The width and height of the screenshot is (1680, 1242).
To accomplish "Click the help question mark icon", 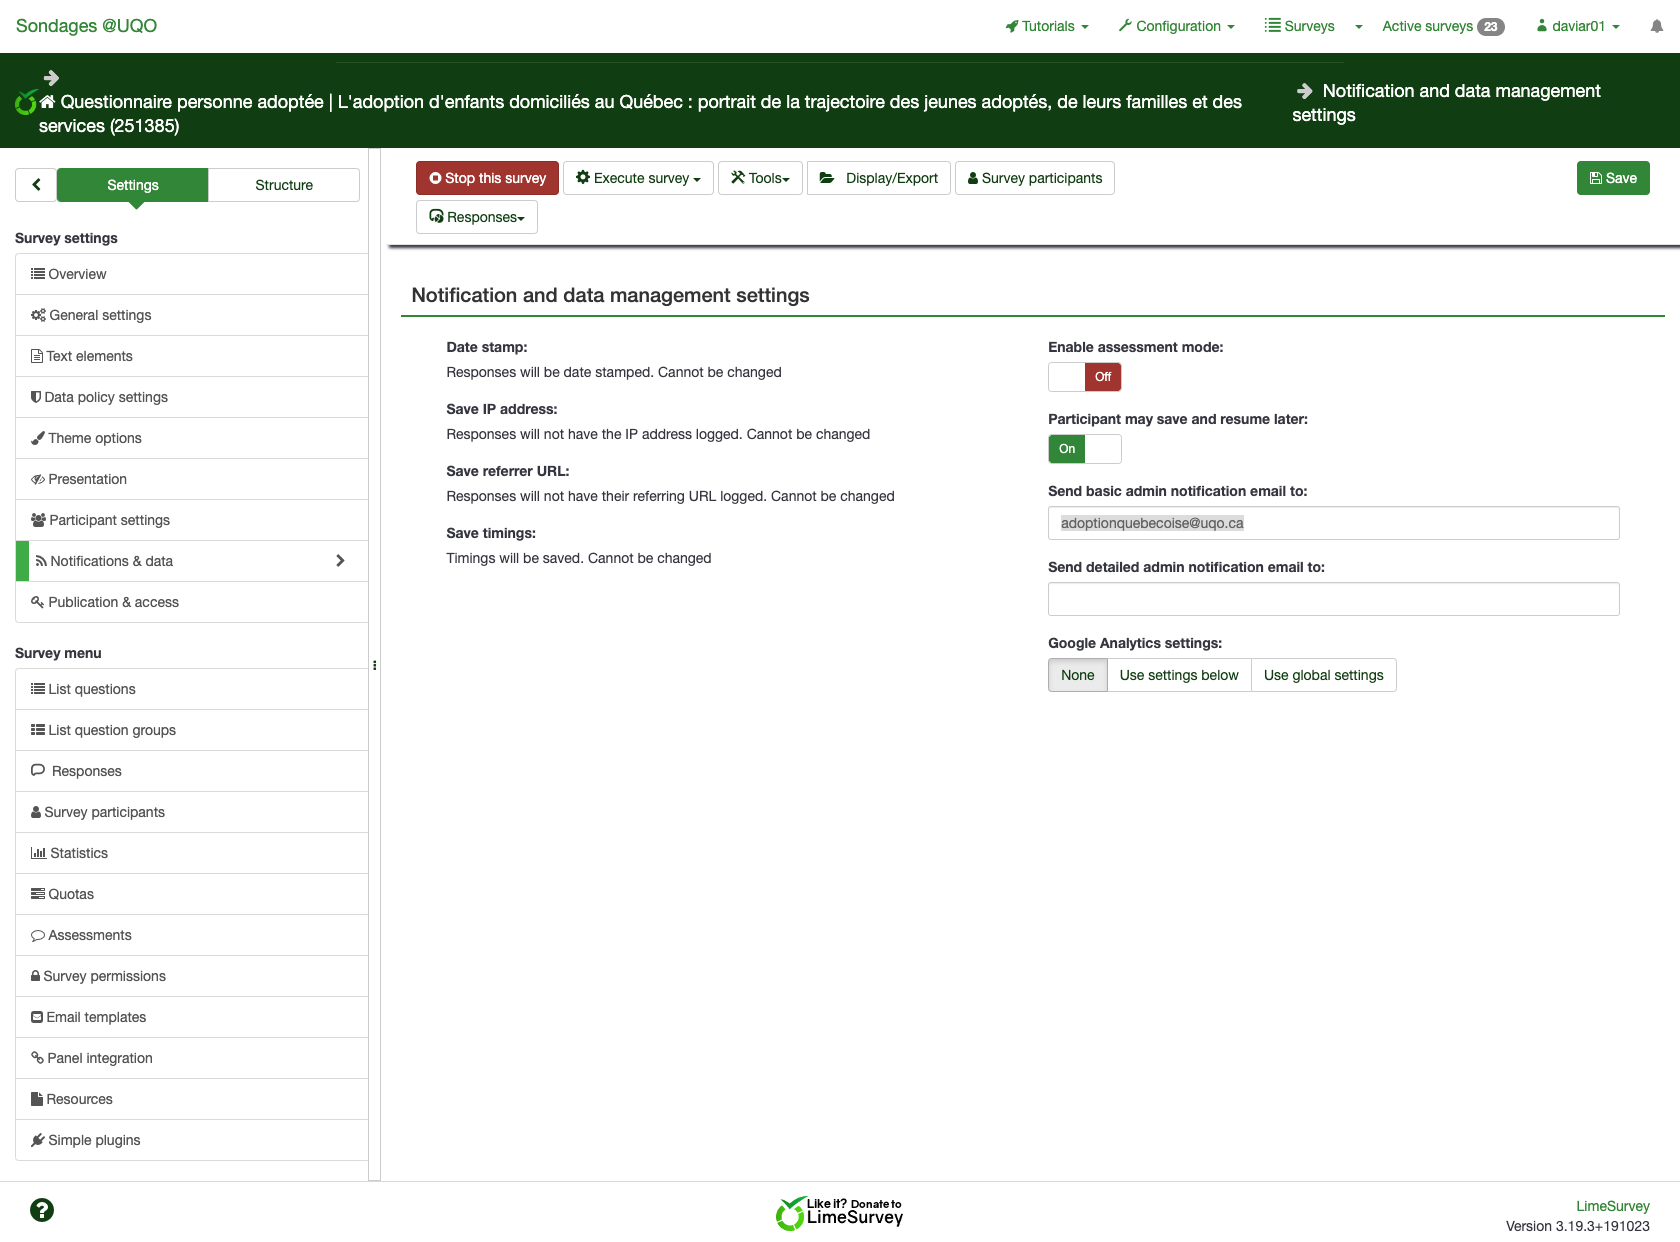I will click(x=42, y=1210).
